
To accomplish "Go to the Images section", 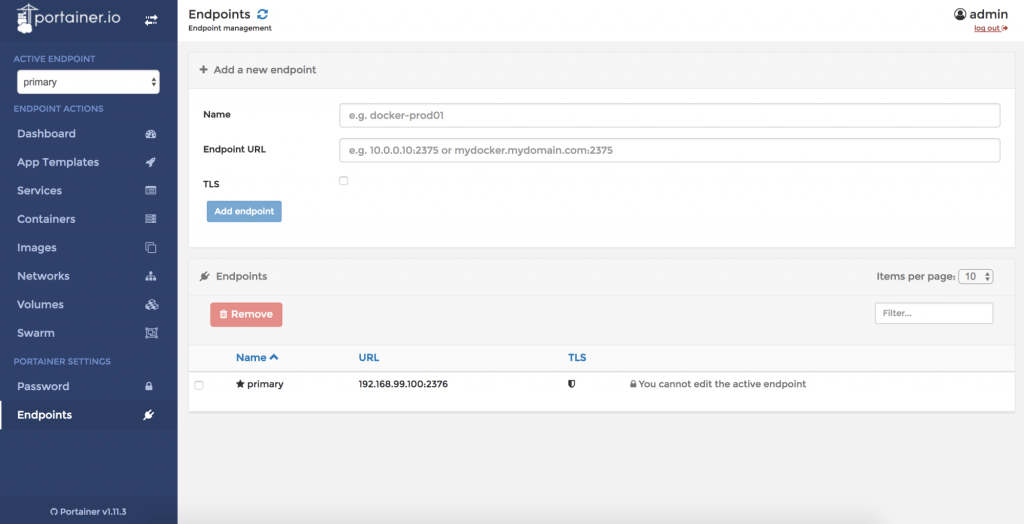I will 37,248.
